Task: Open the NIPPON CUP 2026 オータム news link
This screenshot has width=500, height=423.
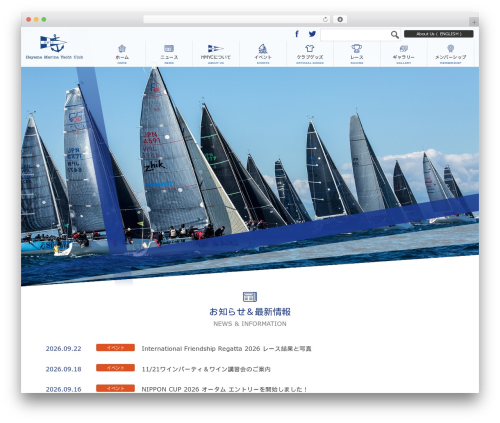Action: 224,389
